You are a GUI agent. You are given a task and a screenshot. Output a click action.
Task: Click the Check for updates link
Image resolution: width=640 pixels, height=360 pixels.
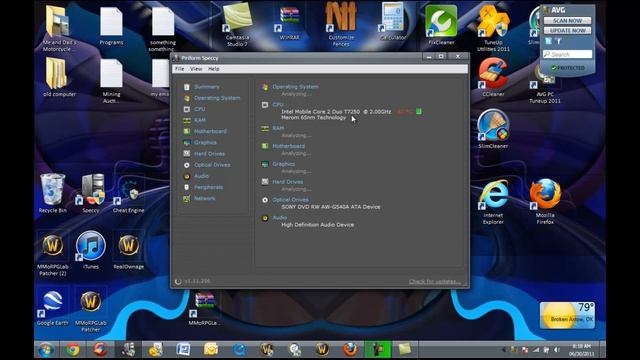pos(435,282)
